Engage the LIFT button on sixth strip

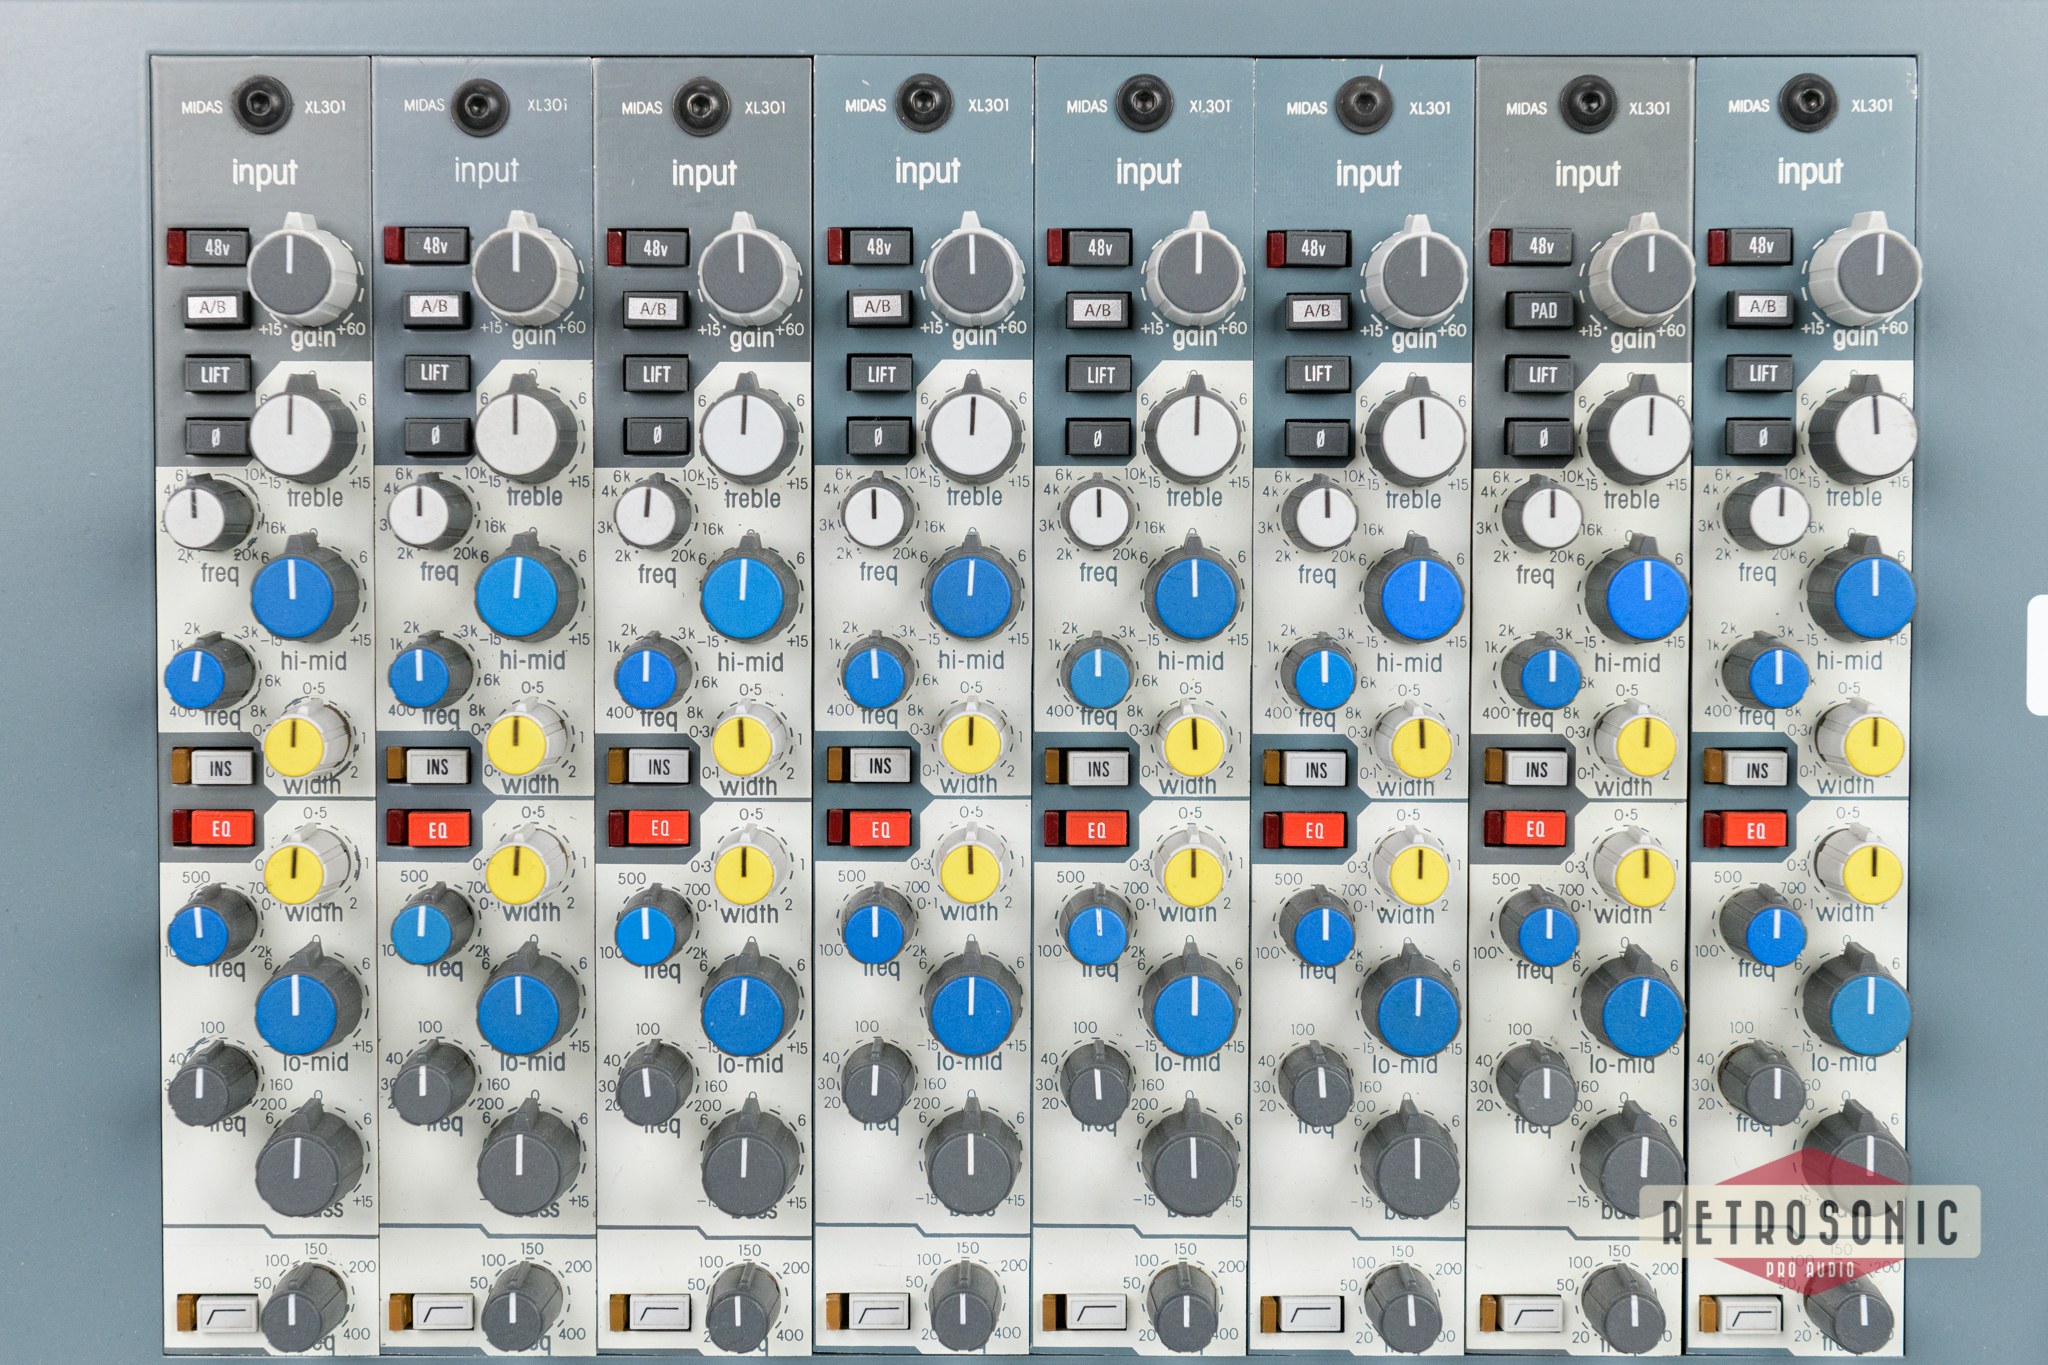tap(1318, 374)
